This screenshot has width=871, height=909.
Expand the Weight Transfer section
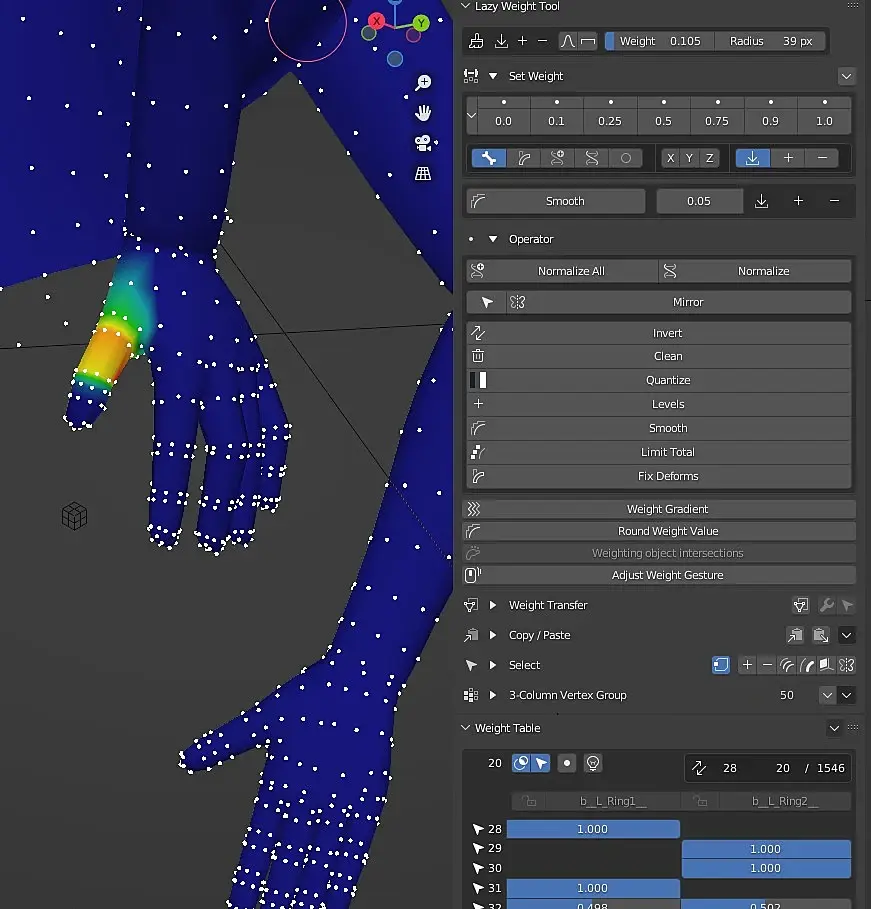pyautogui.click(x=493, y=605)
